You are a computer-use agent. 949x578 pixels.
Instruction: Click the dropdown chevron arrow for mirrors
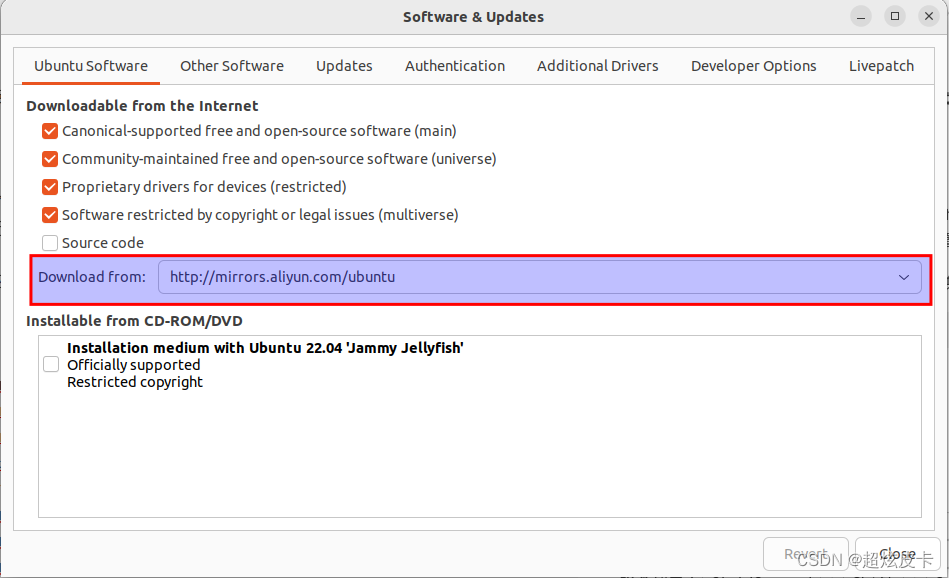coord(903,277)
